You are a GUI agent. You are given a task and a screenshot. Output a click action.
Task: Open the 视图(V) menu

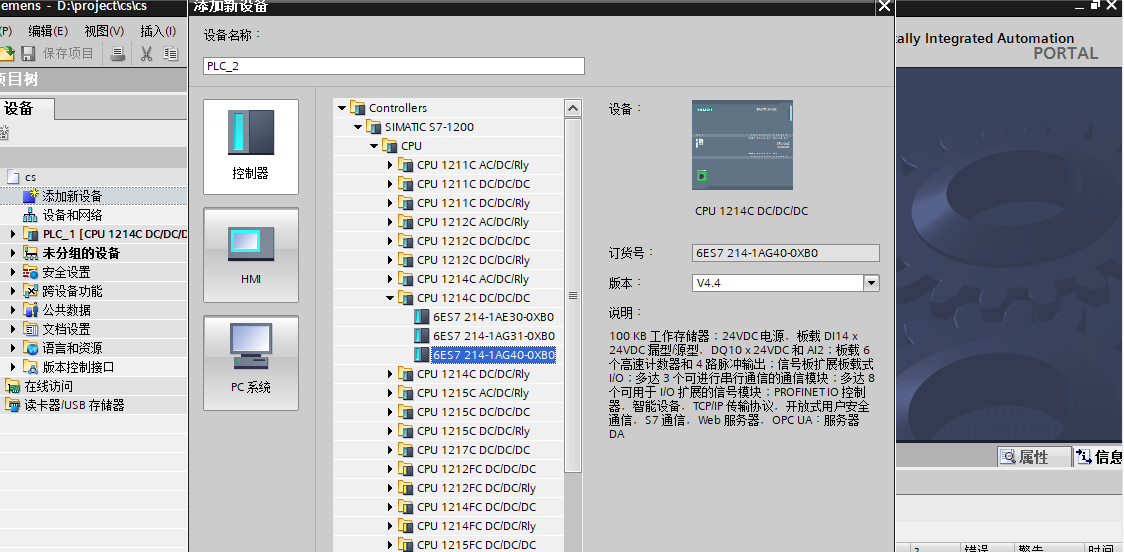(104, 31)
